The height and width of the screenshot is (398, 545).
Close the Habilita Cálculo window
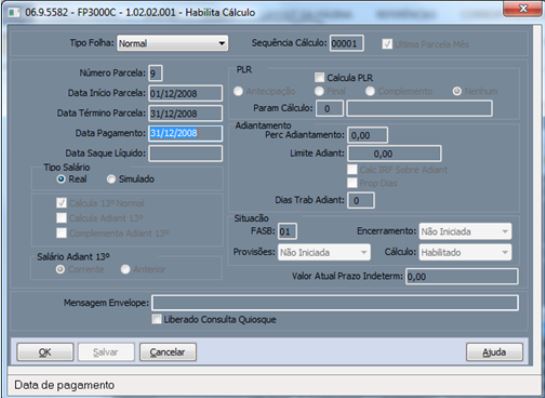point(522,9)
